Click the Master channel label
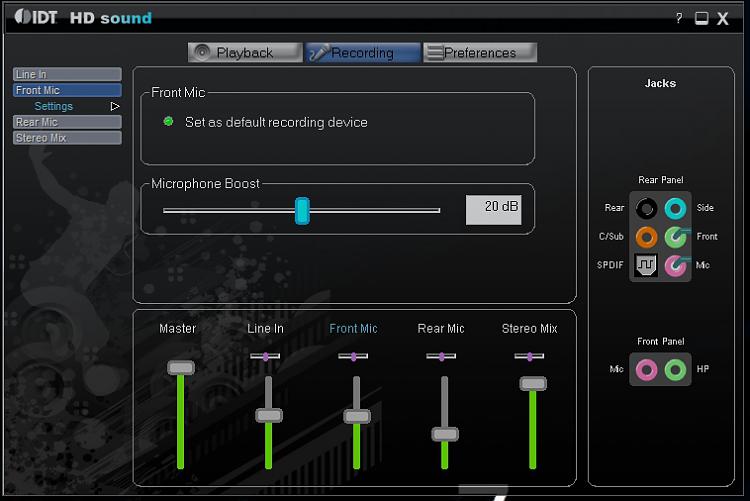 (177, 329)
